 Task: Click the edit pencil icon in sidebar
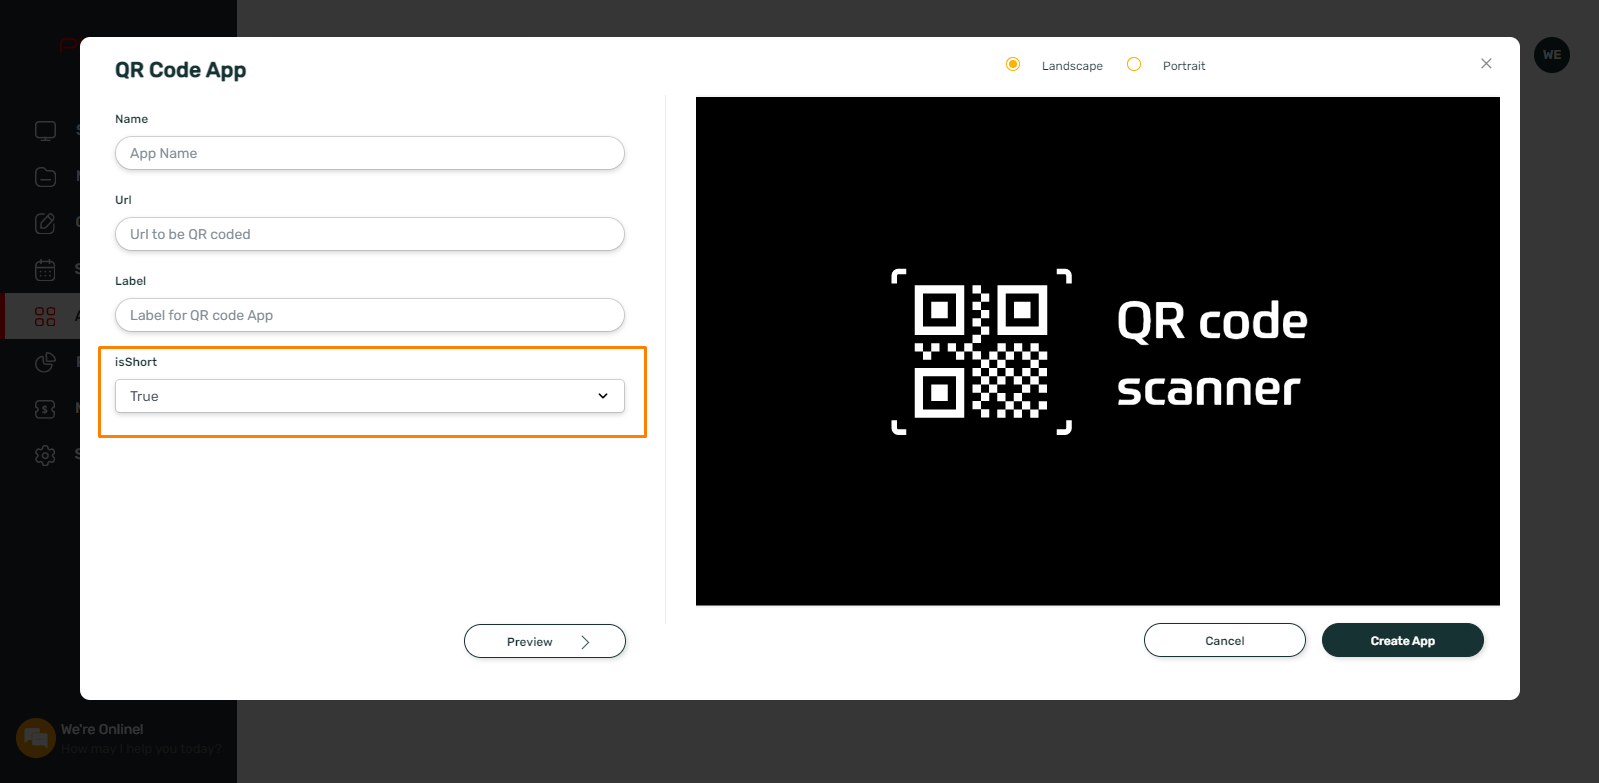[x=45, y=223]
